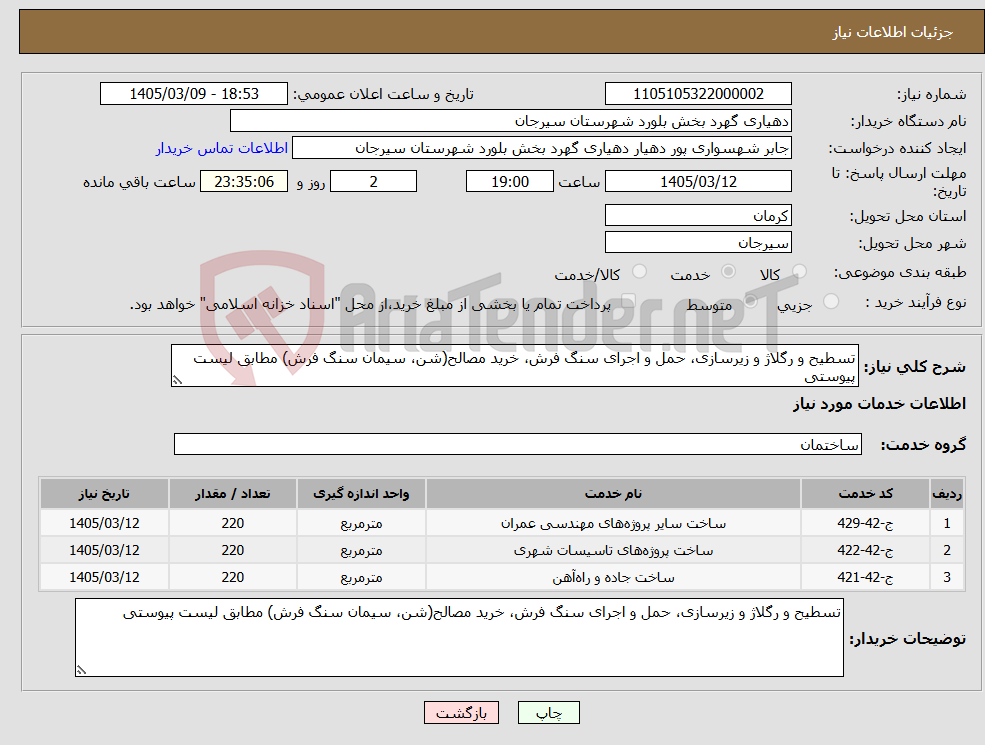Click ساخت پروژه‌های تاسیسات شهری cell
This screenshot has height=745, width=985.
(x=613, y=550)
